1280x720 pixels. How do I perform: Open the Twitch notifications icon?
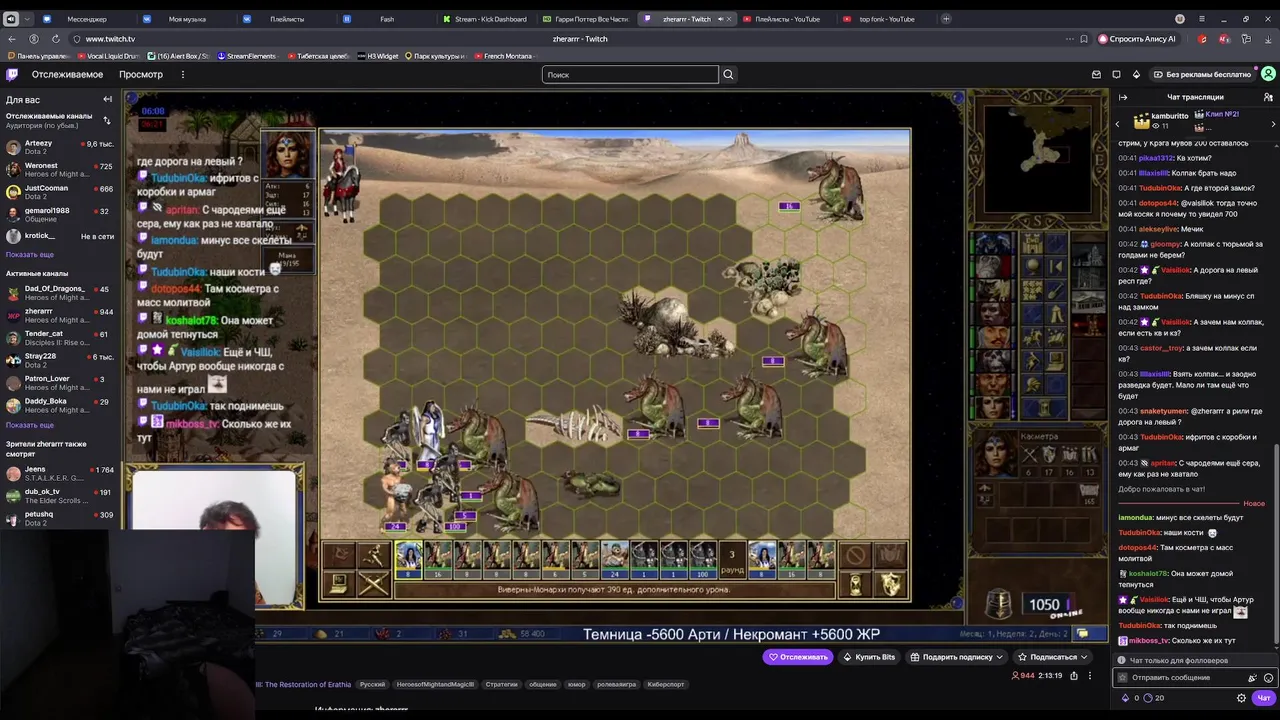pyautogui.click(x=1116, y=74)
